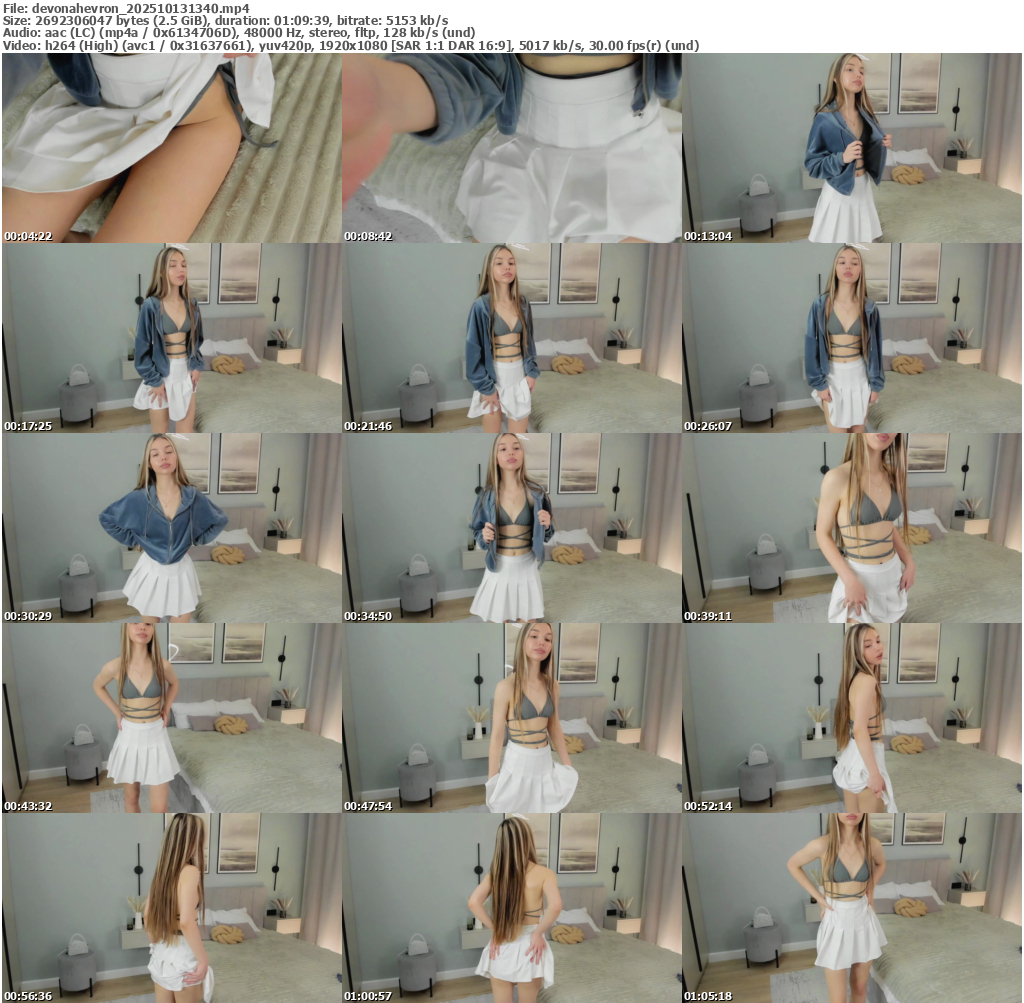Click the Size and duration info line
The image size is (1024, 1003).
tap(225, 20)
